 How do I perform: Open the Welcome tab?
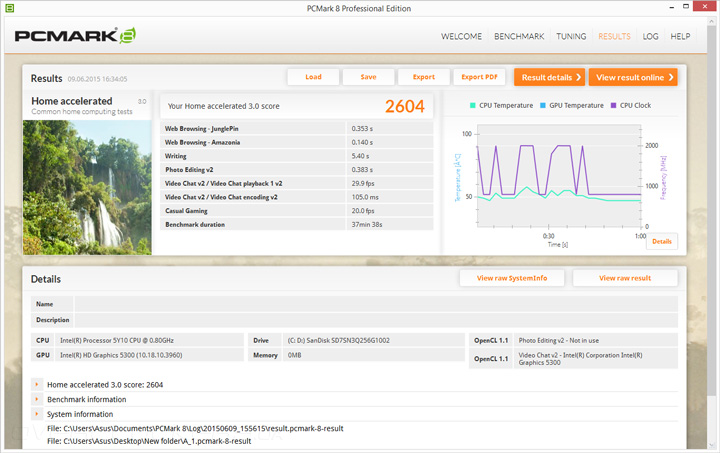(461, 36)
